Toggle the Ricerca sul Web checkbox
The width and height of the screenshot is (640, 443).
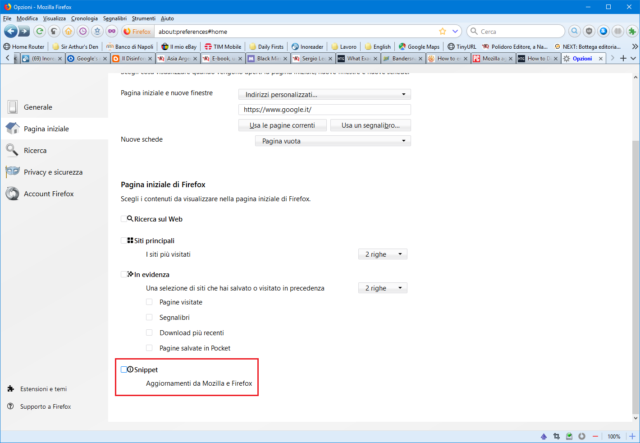tap(124, 218)
